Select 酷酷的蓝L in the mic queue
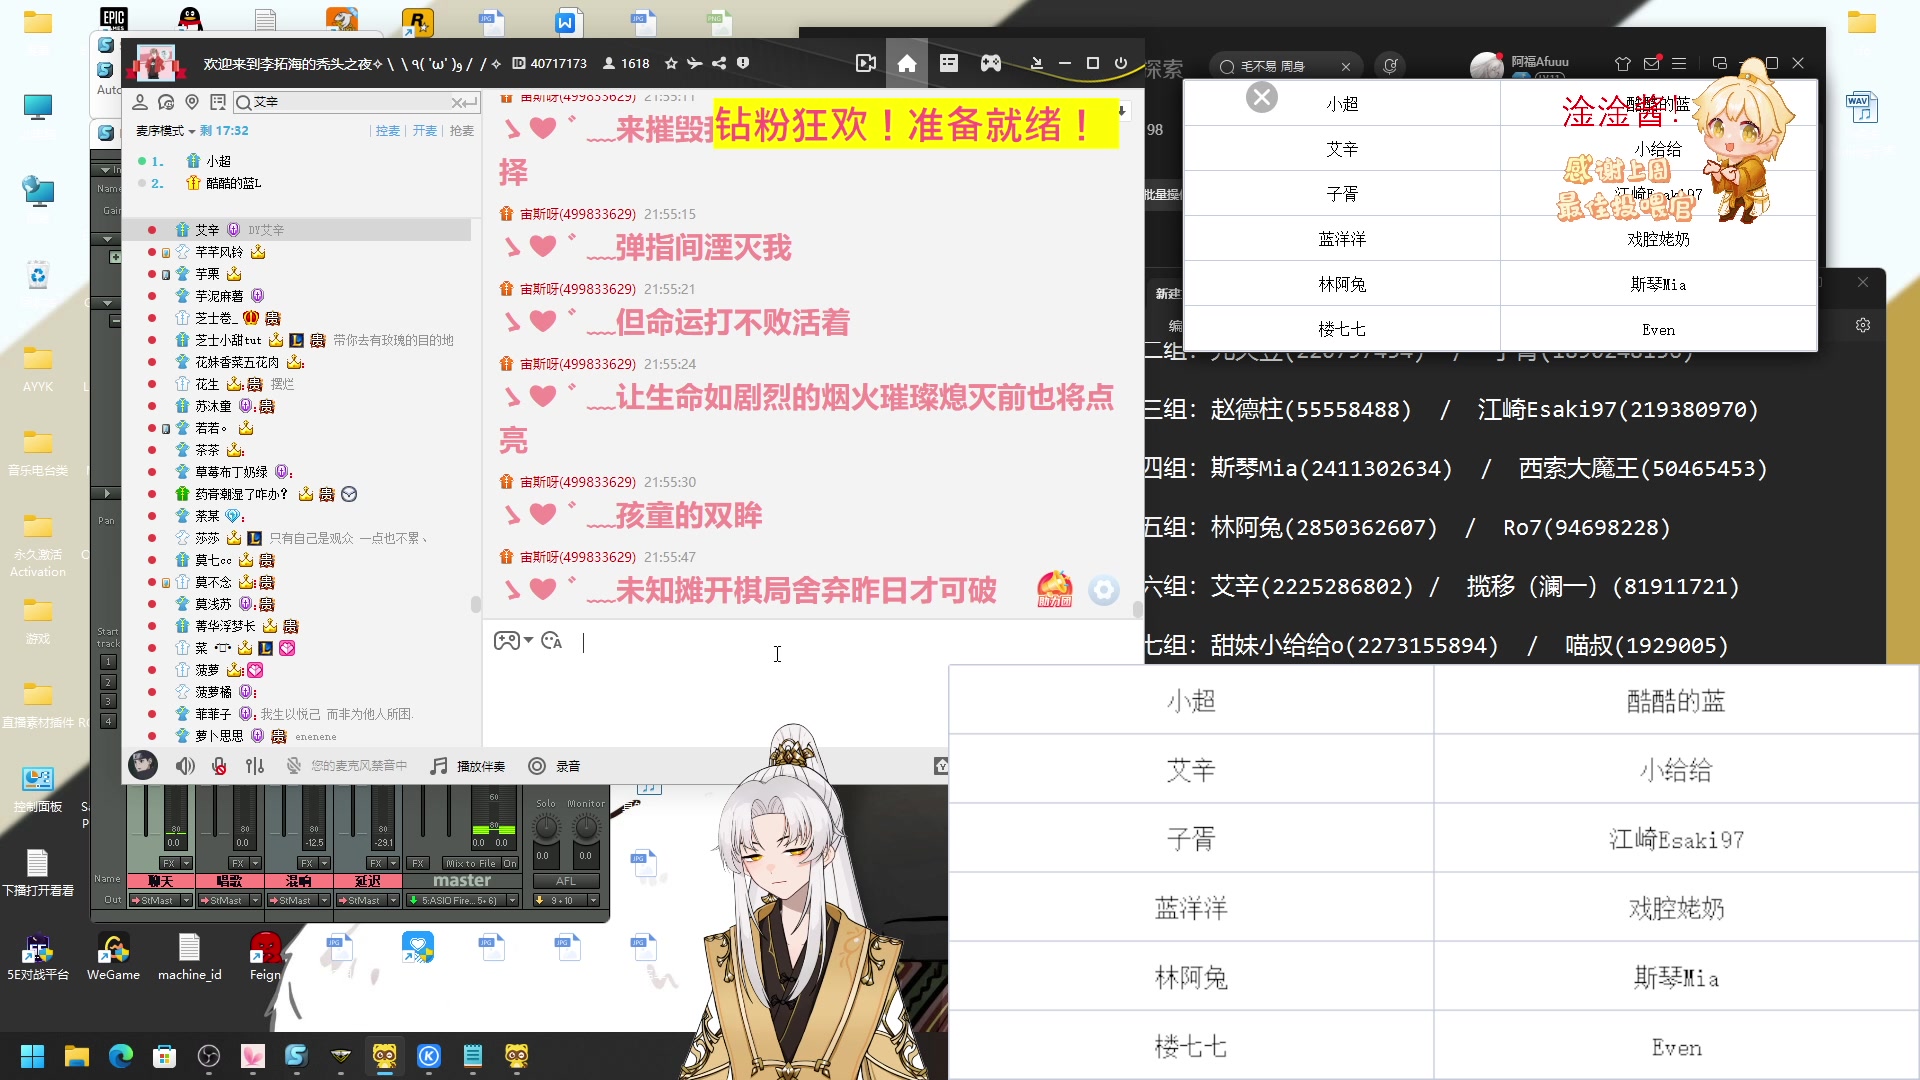 tap(233, 183)
